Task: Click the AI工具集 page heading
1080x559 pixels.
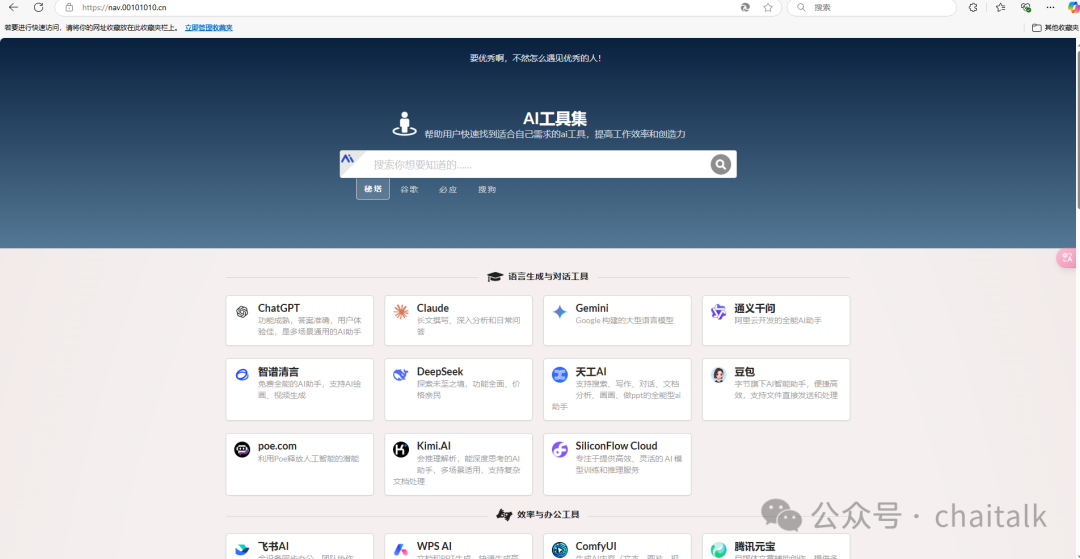Action: click(554, 118)
